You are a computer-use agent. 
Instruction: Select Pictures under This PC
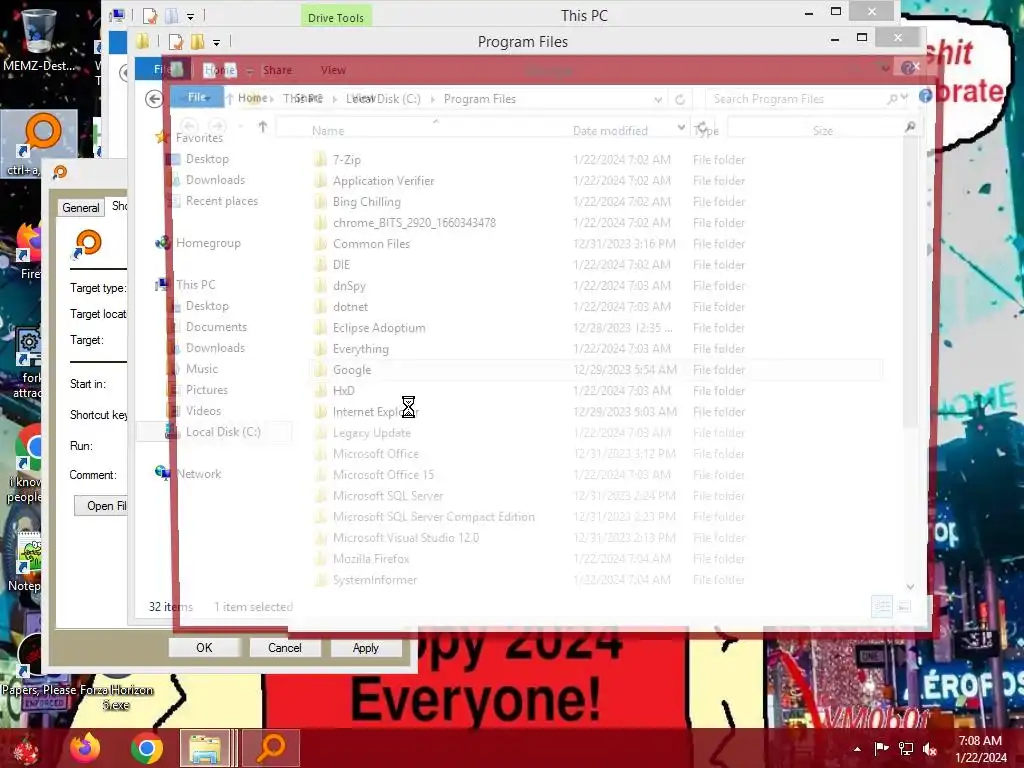pos(207,390)
